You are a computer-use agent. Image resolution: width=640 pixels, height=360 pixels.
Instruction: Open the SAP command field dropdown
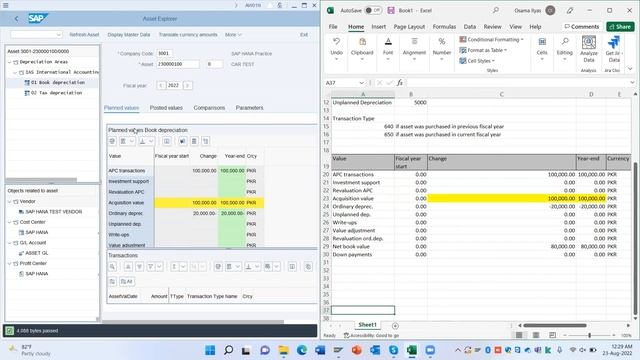(x=58, y=35)
